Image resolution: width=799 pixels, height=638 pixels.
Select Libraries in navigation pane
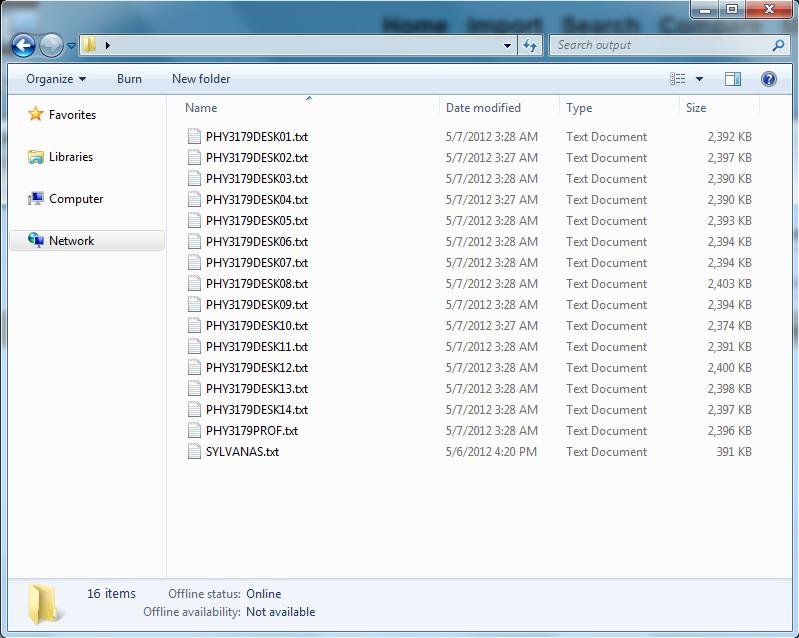[x=61, y=156]
